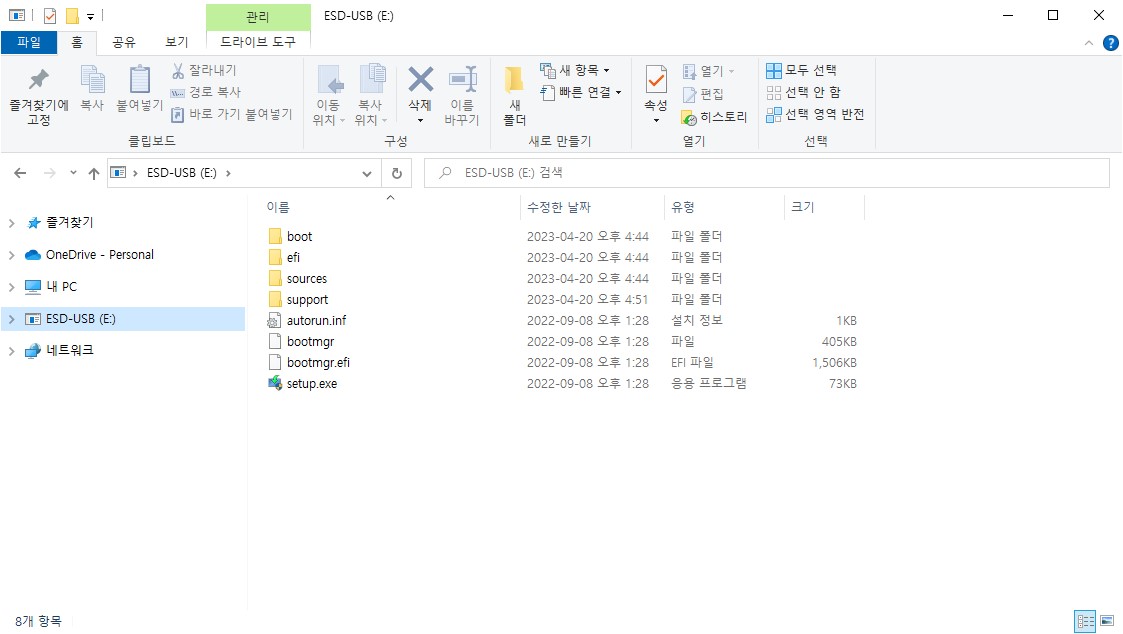Open Help question mark icon
The image size is (1123, 634).
(1110, 44)
